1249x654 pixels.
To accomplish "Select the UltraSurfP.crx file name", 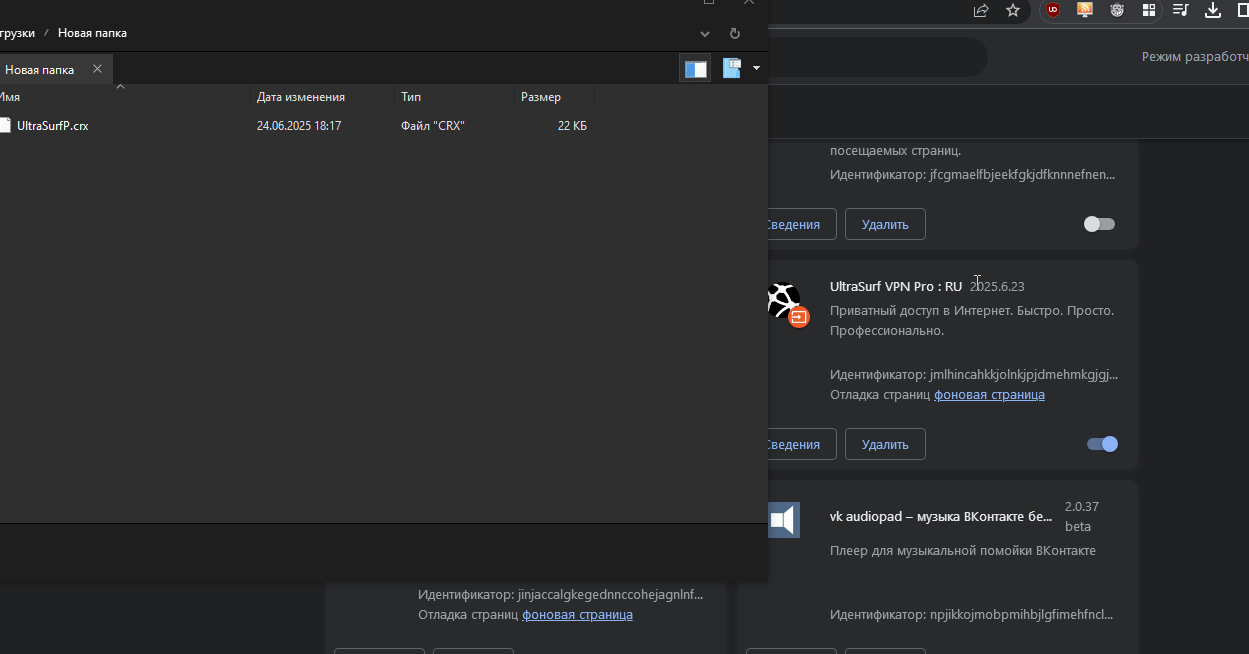I will click(52, 126).
